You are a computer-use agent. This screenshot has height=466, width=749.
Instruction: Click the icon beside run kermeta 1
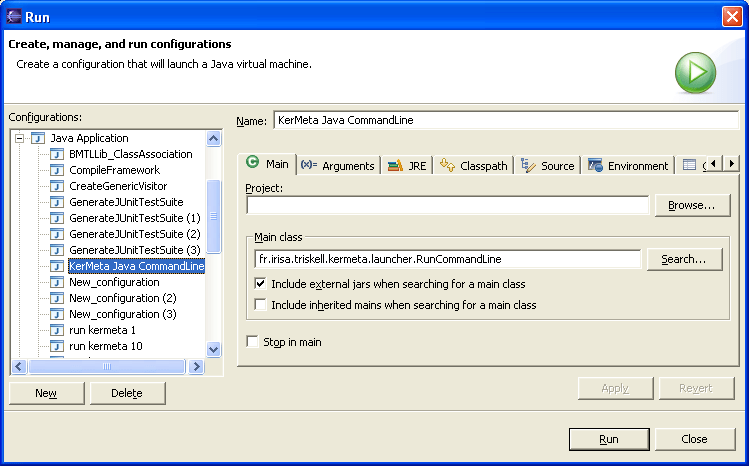point(57,330)
